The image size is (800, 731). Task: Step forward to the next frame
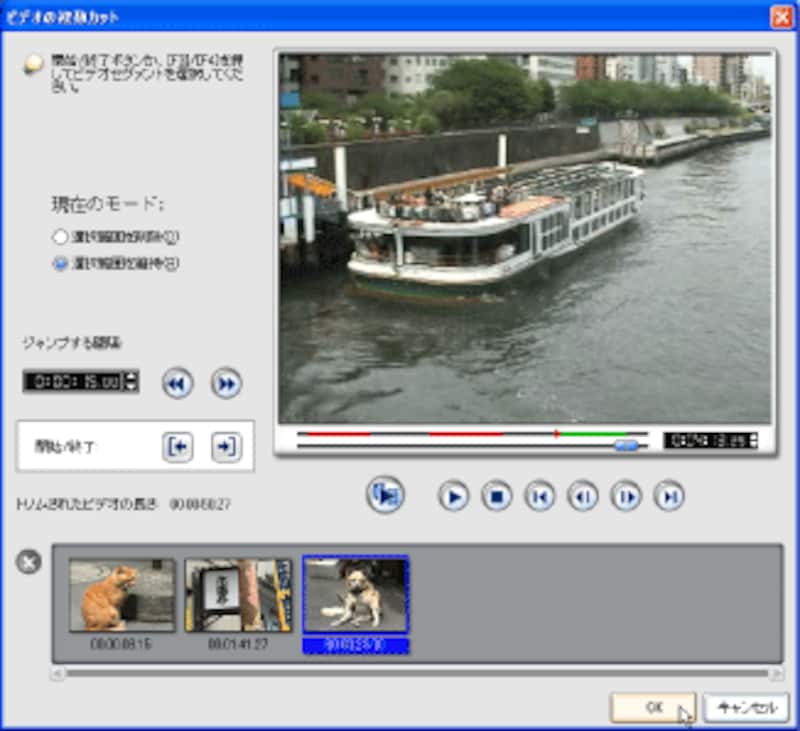click(626, 495)
